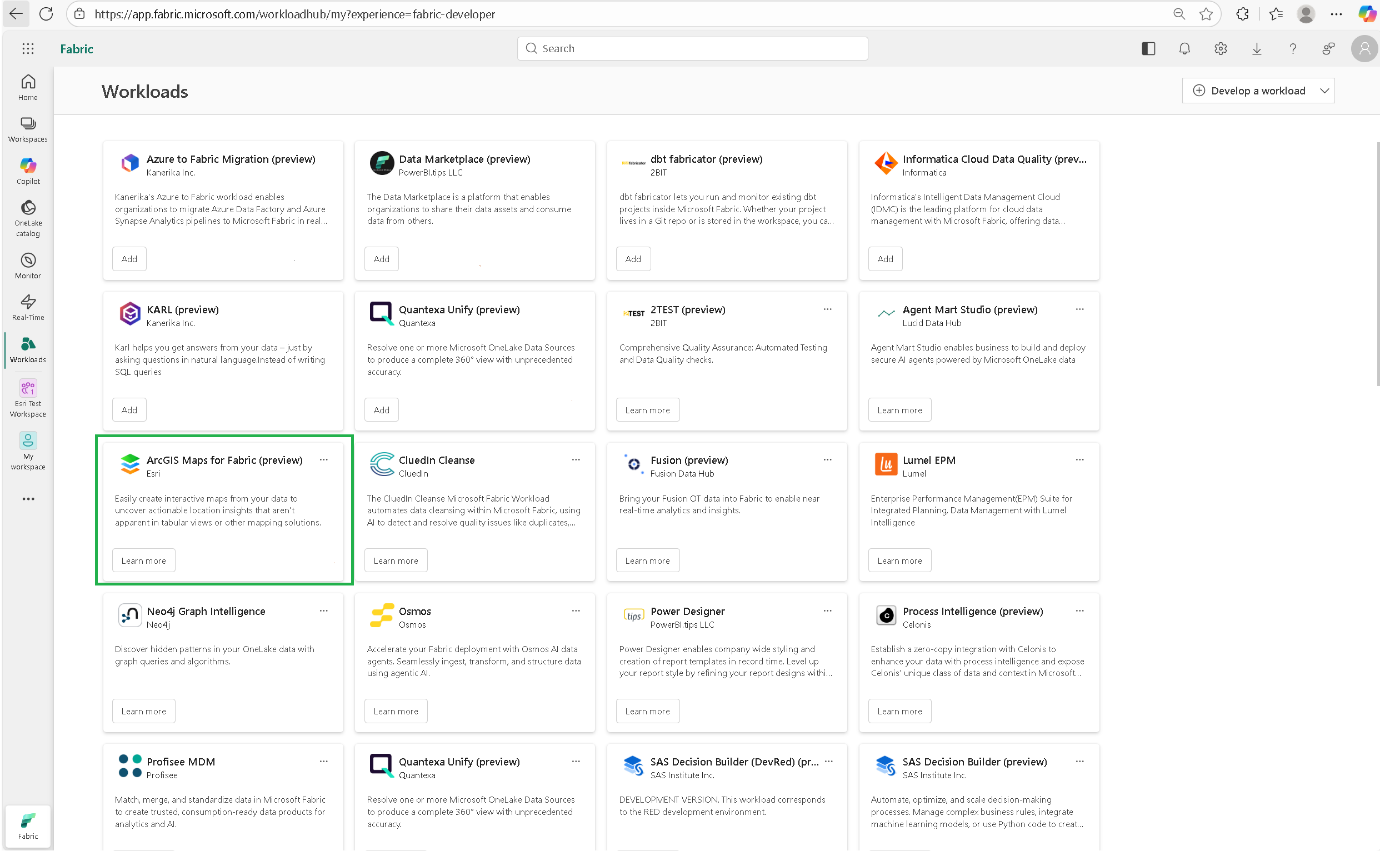Open Workspaces from the left navigation
Image resolution: width=1380 pixels, height=851 pixels.
(x=28, y=129)
